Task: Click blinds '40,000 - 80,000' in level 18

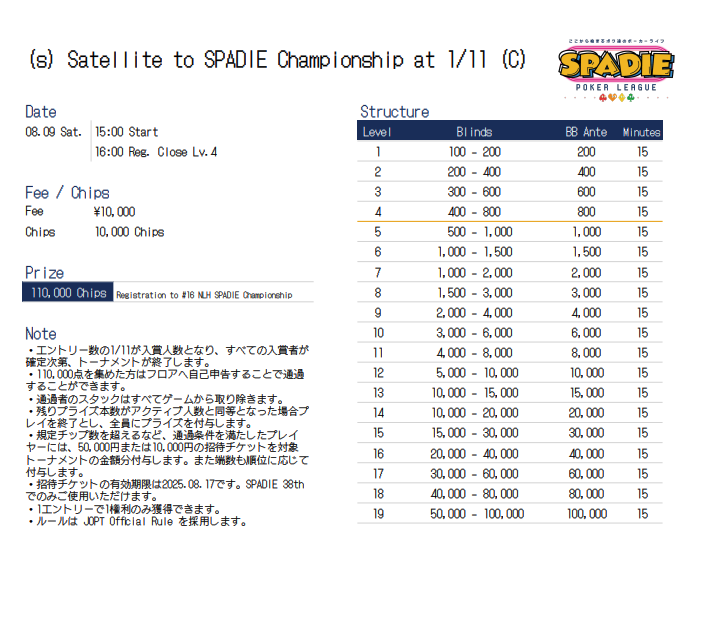Action: [475, 494]
